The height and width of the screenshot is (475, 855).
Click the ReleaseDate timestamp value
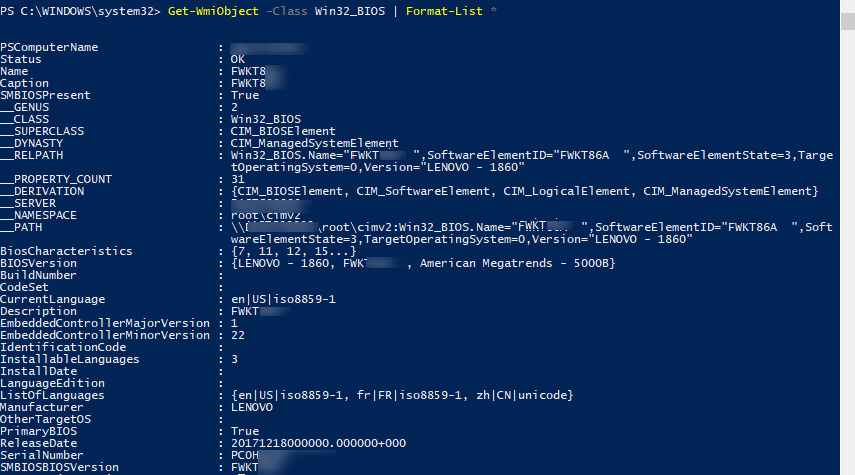(x=318, y=443)
